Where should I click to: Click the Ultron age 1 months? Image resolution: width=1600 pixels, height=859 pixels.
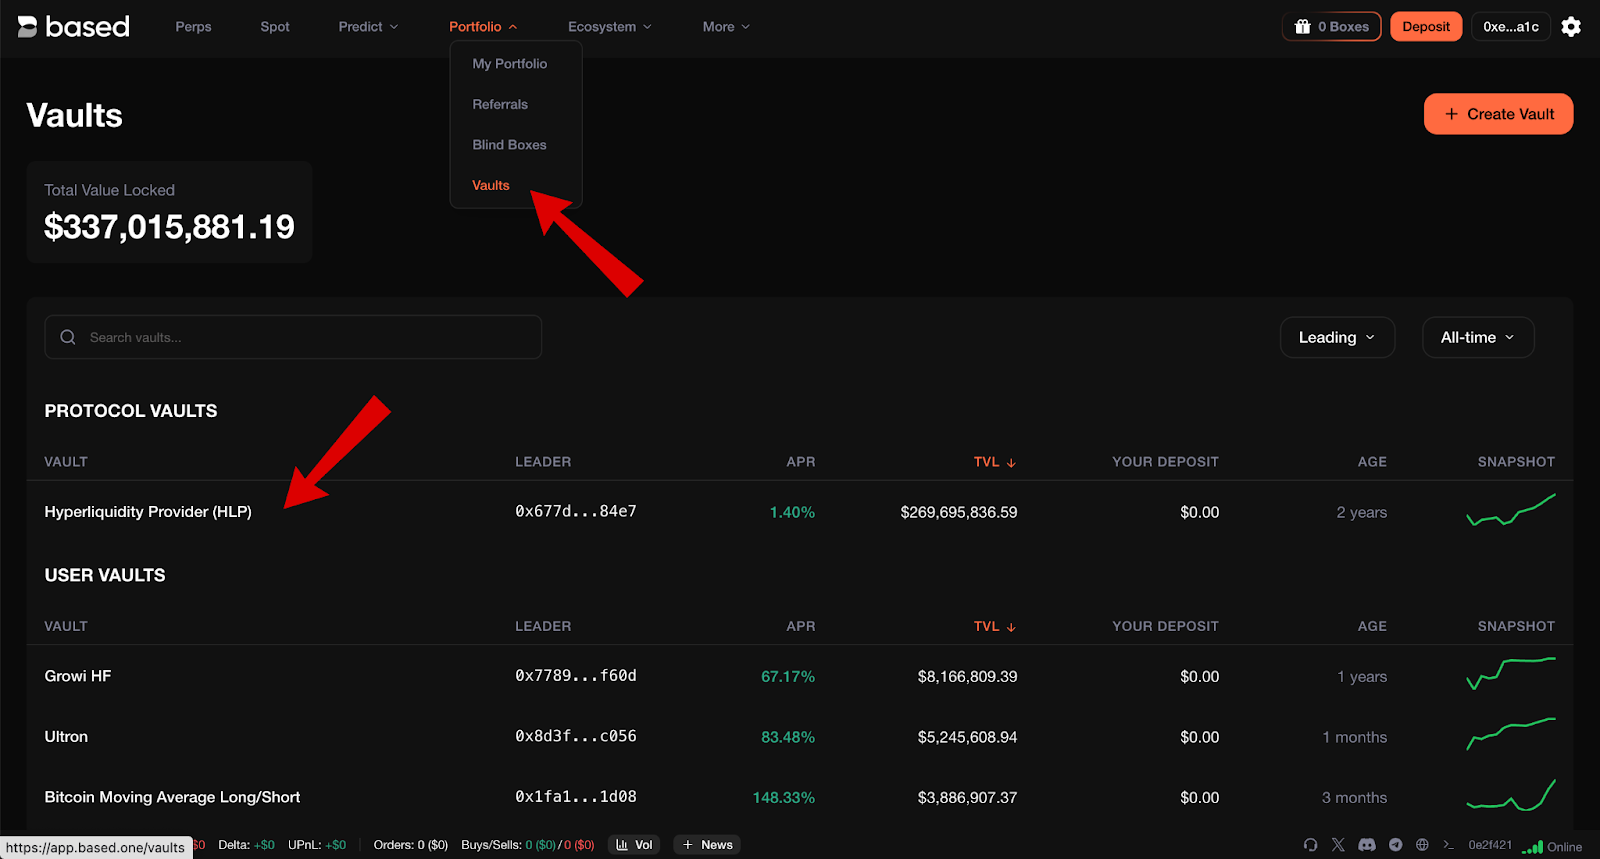click(1355, 737)
